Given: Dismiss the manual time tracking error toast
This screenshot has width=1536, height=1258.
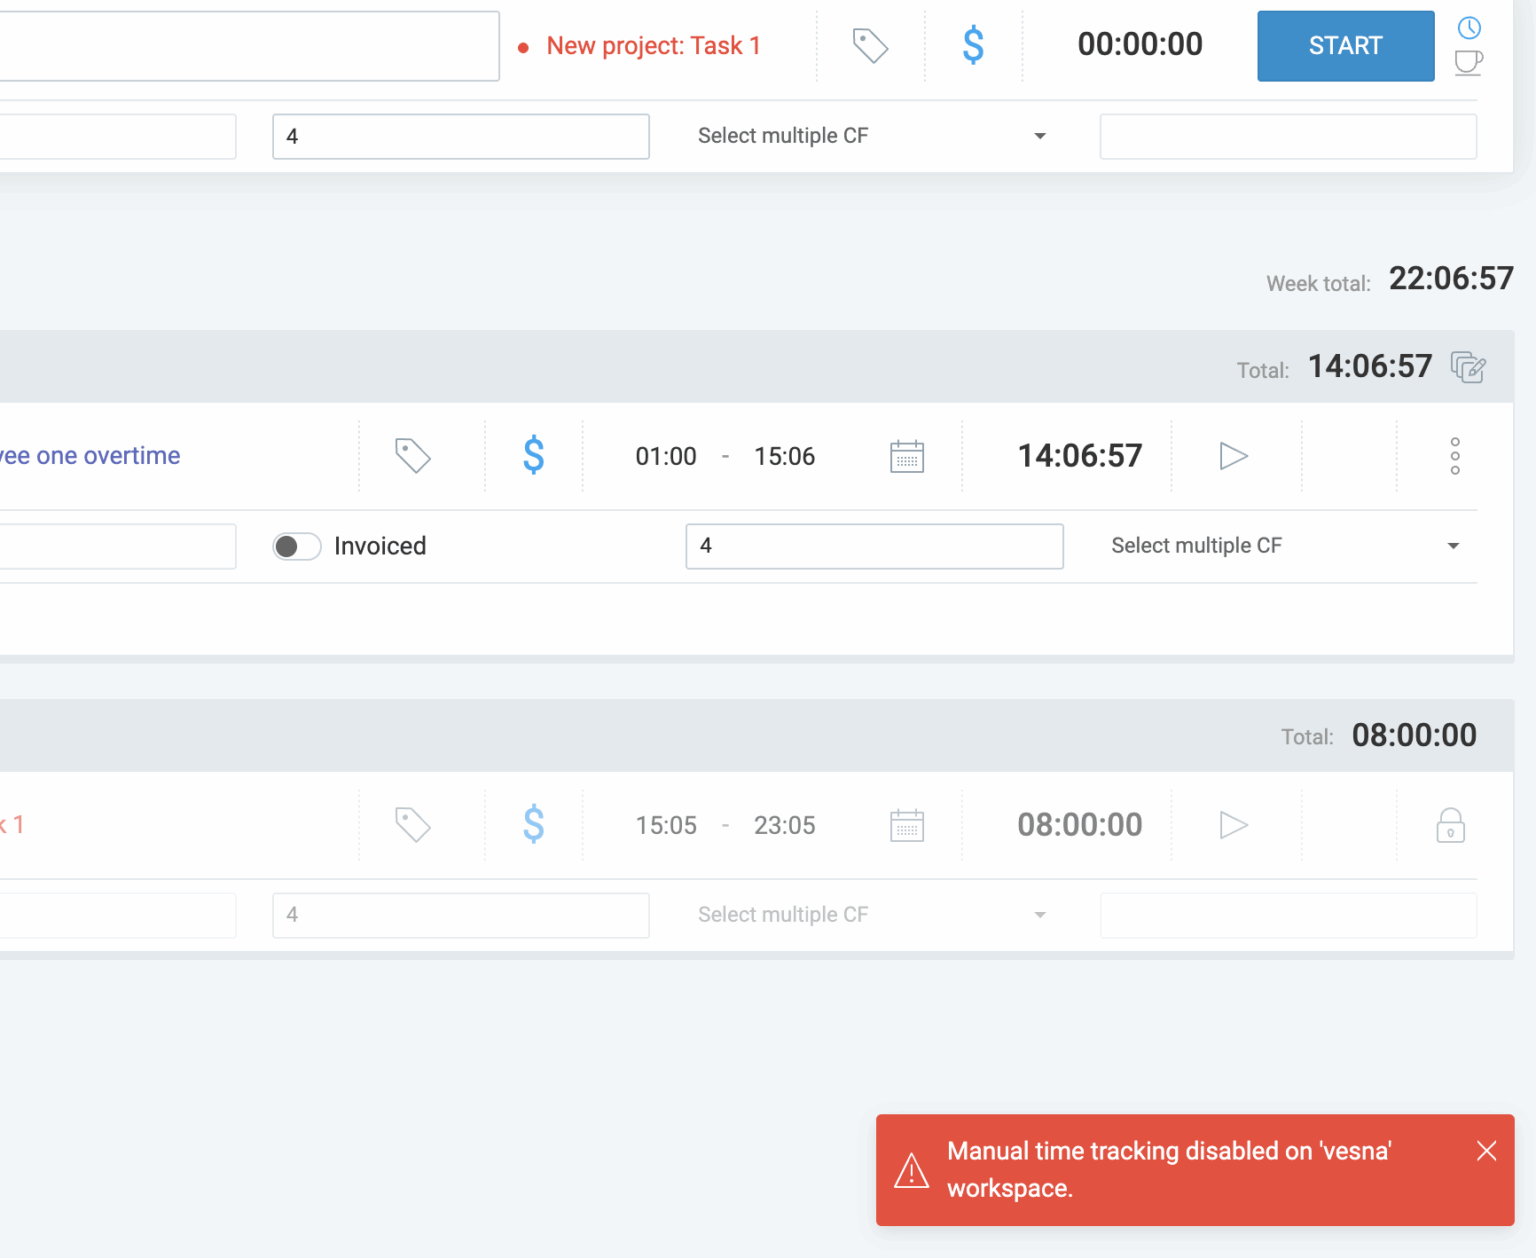Looking at the screenshot, I should (x=1486, y=1151).
